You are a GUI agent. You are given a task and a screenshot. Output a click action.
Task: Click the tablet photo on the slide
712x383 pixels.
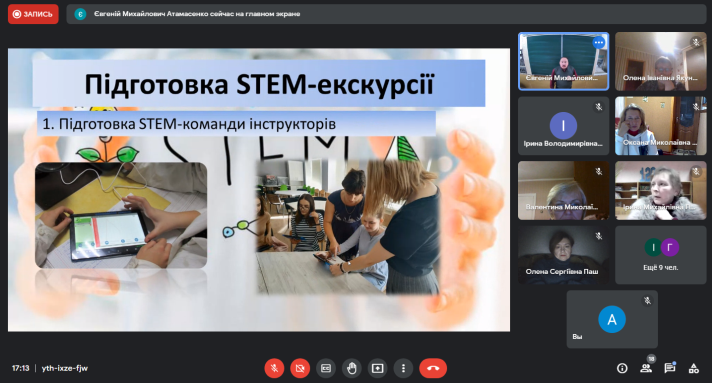coord(121,215)
